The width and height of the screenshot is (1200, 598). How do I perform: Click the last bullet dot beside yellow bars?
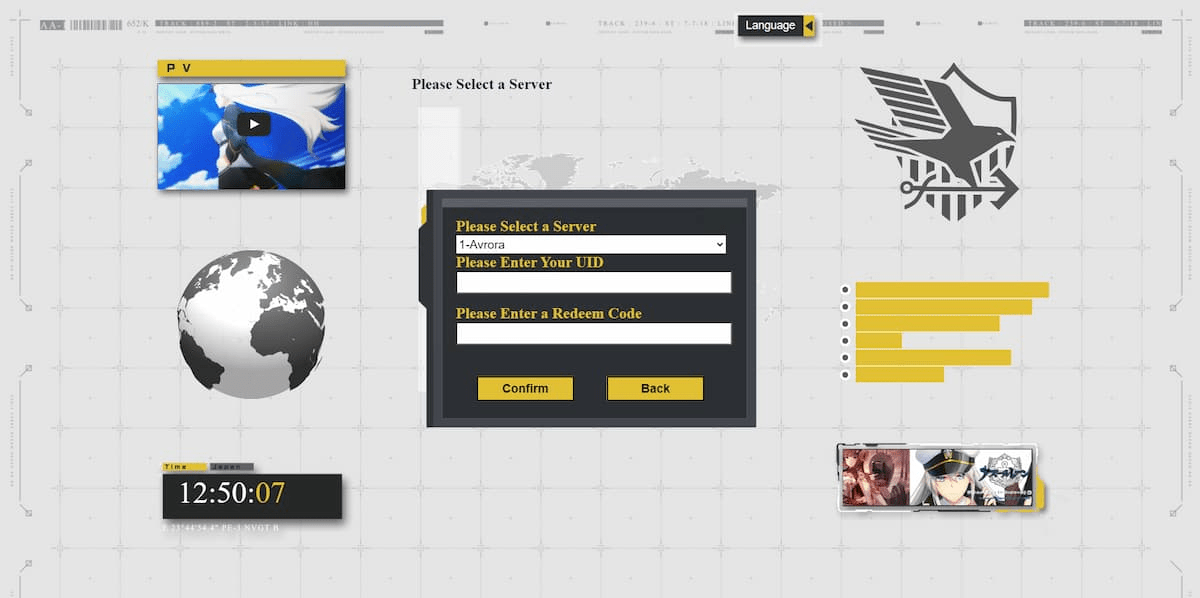point(845,375)
